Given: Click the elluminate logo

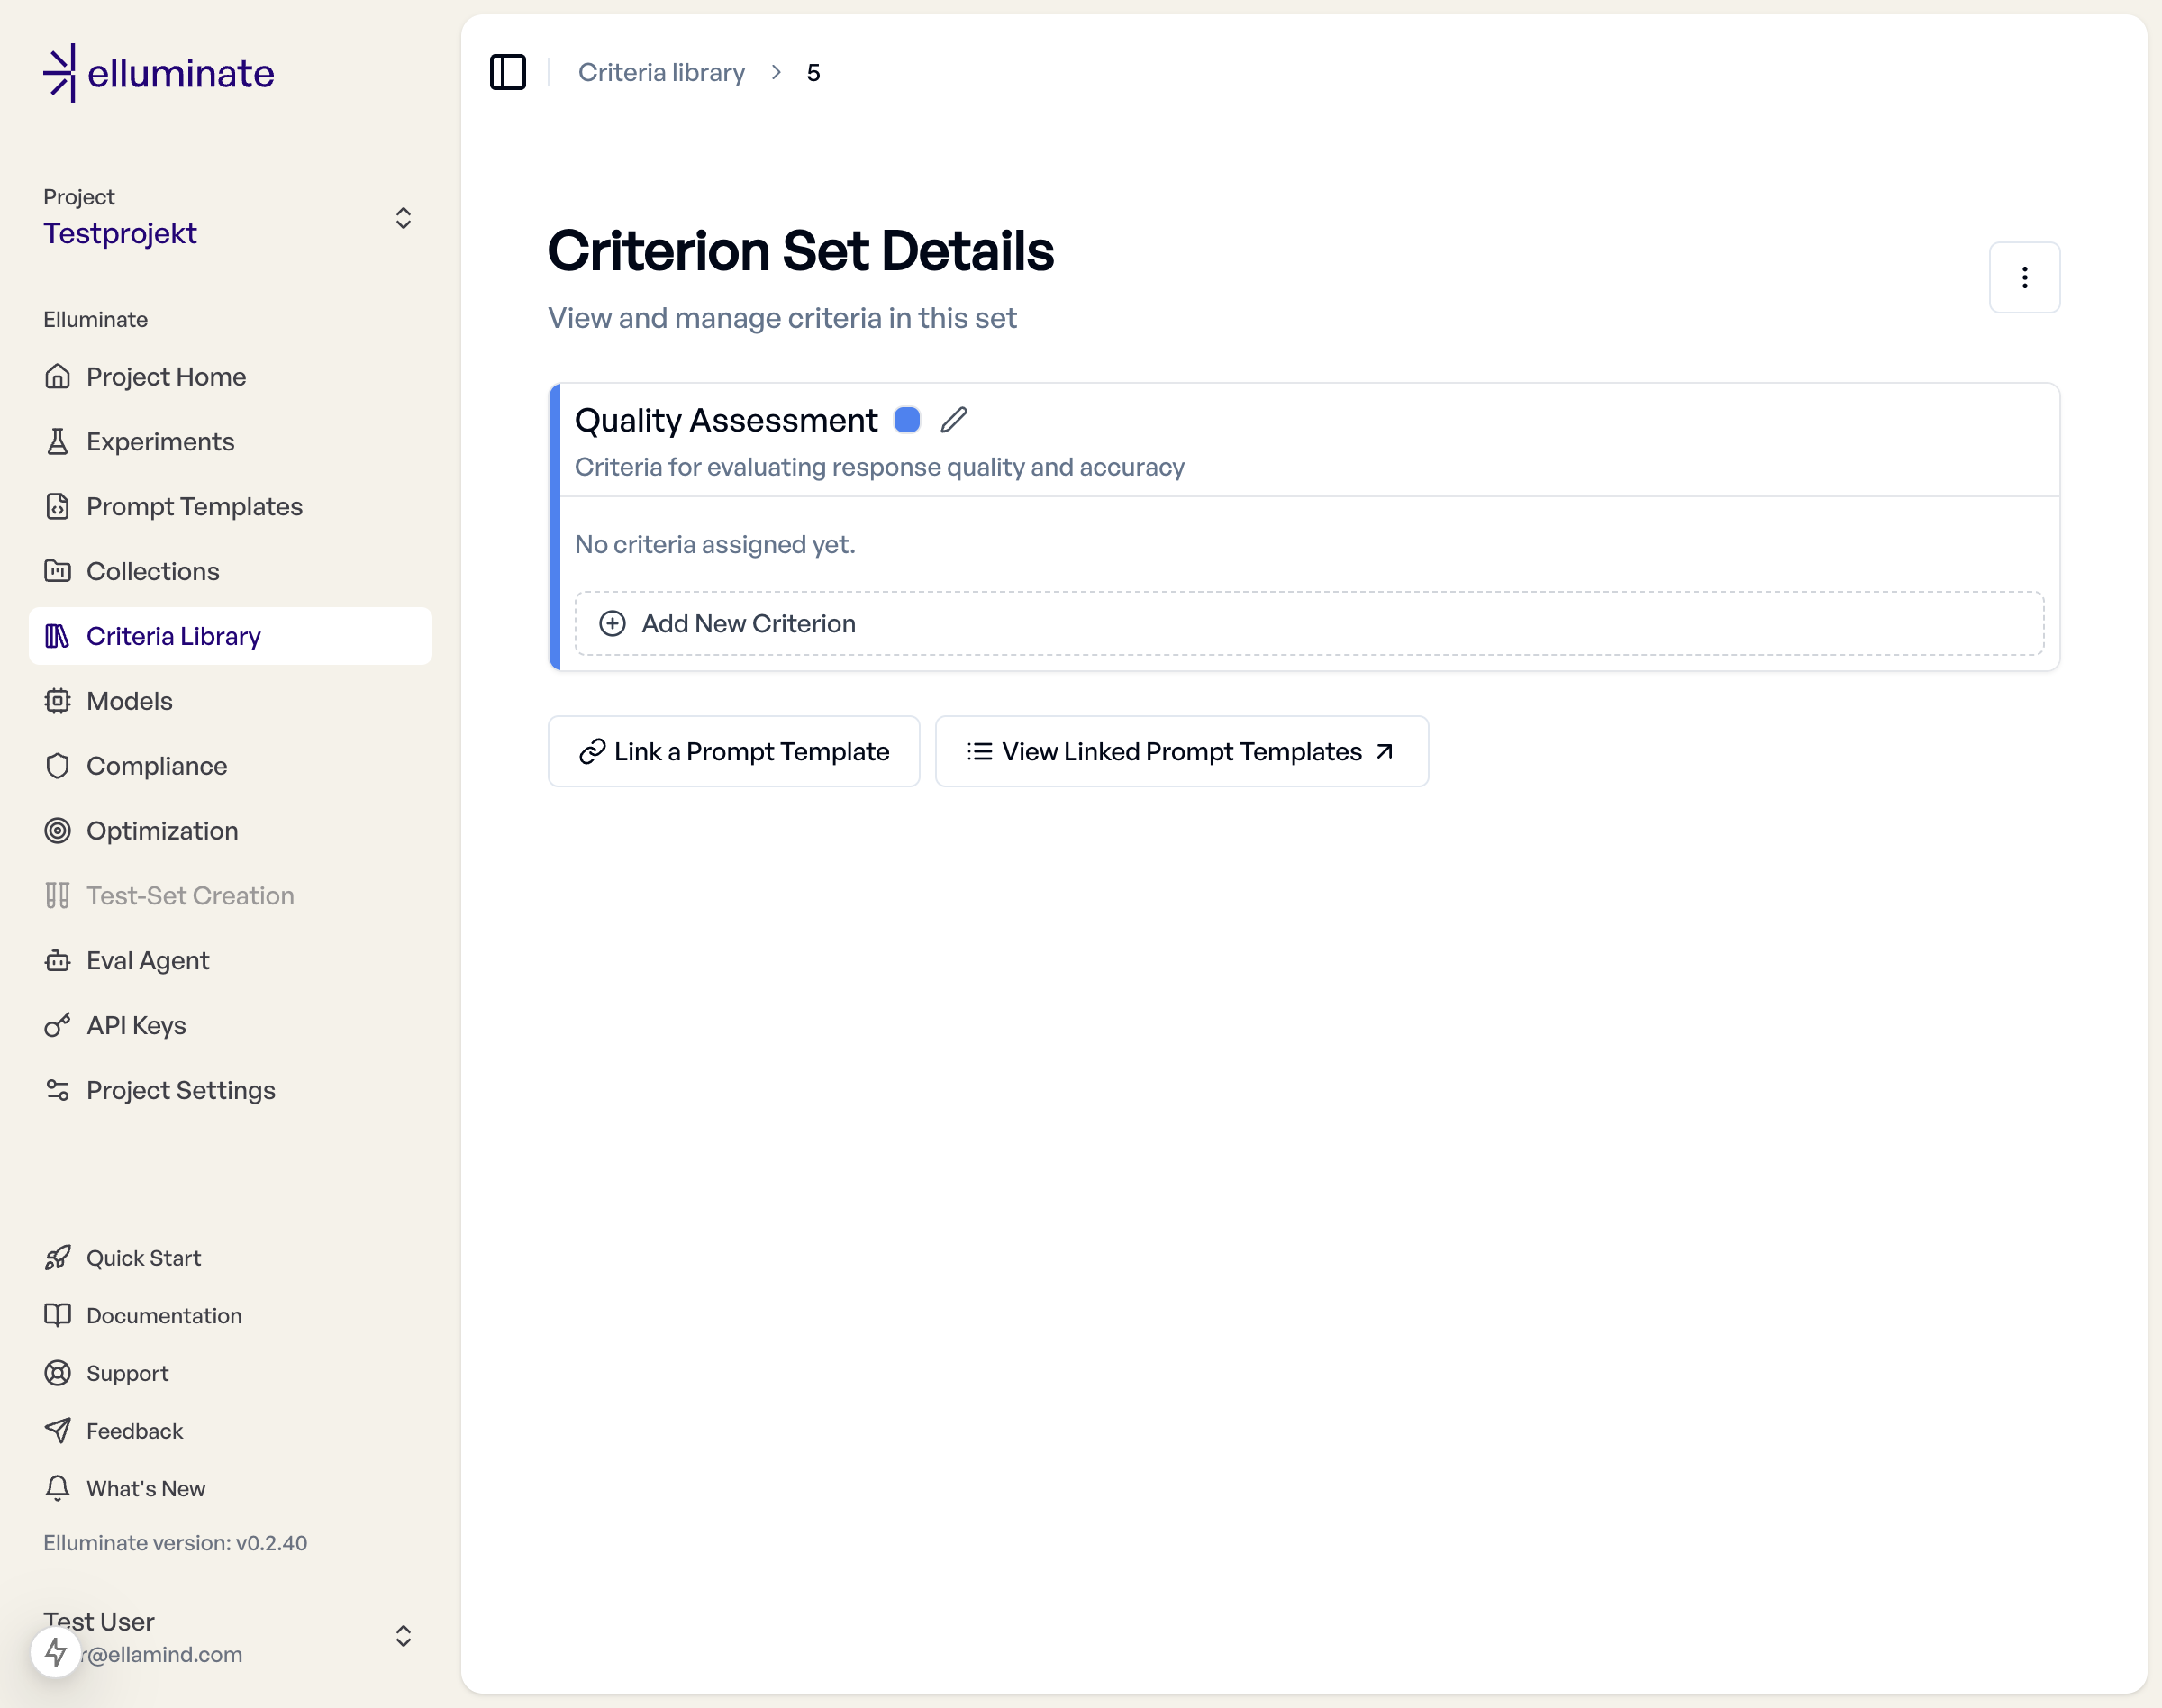Looking at the screenshot, I should click(159, 73).
